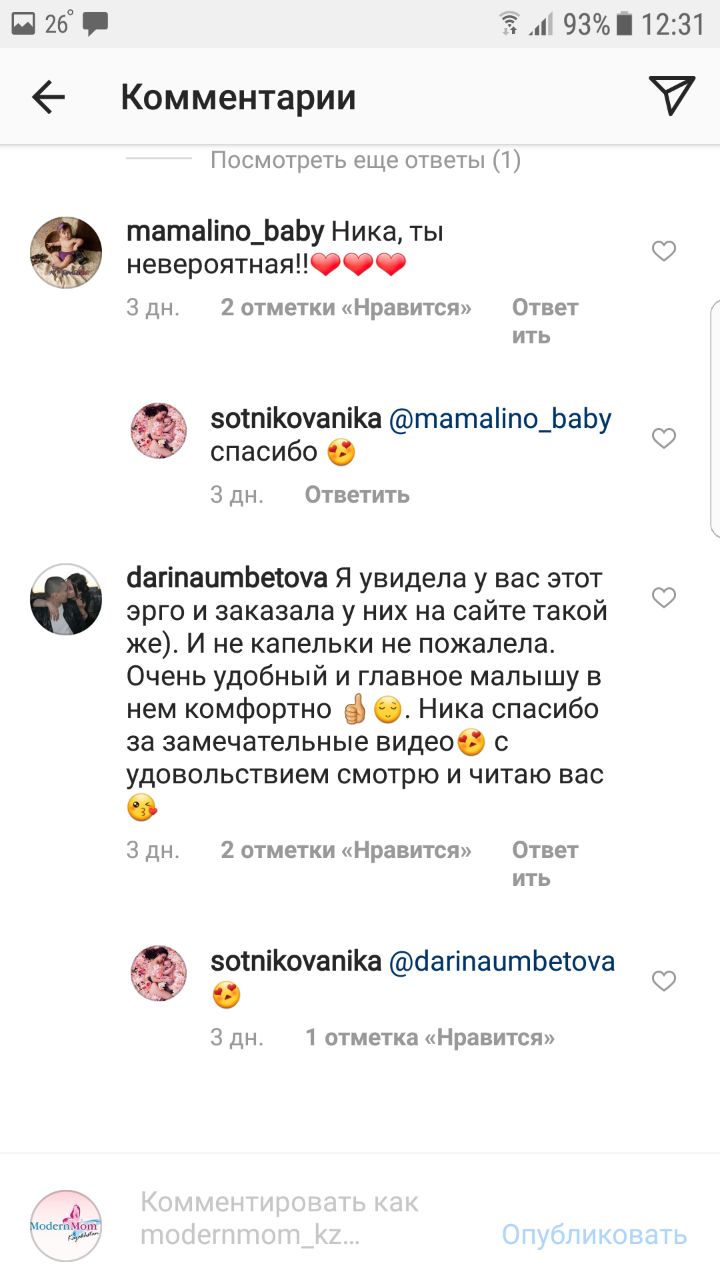Like sotnikovanika's reply to darinaumbetova
This screenshot has height=1280, width=720.
[664, 981]
